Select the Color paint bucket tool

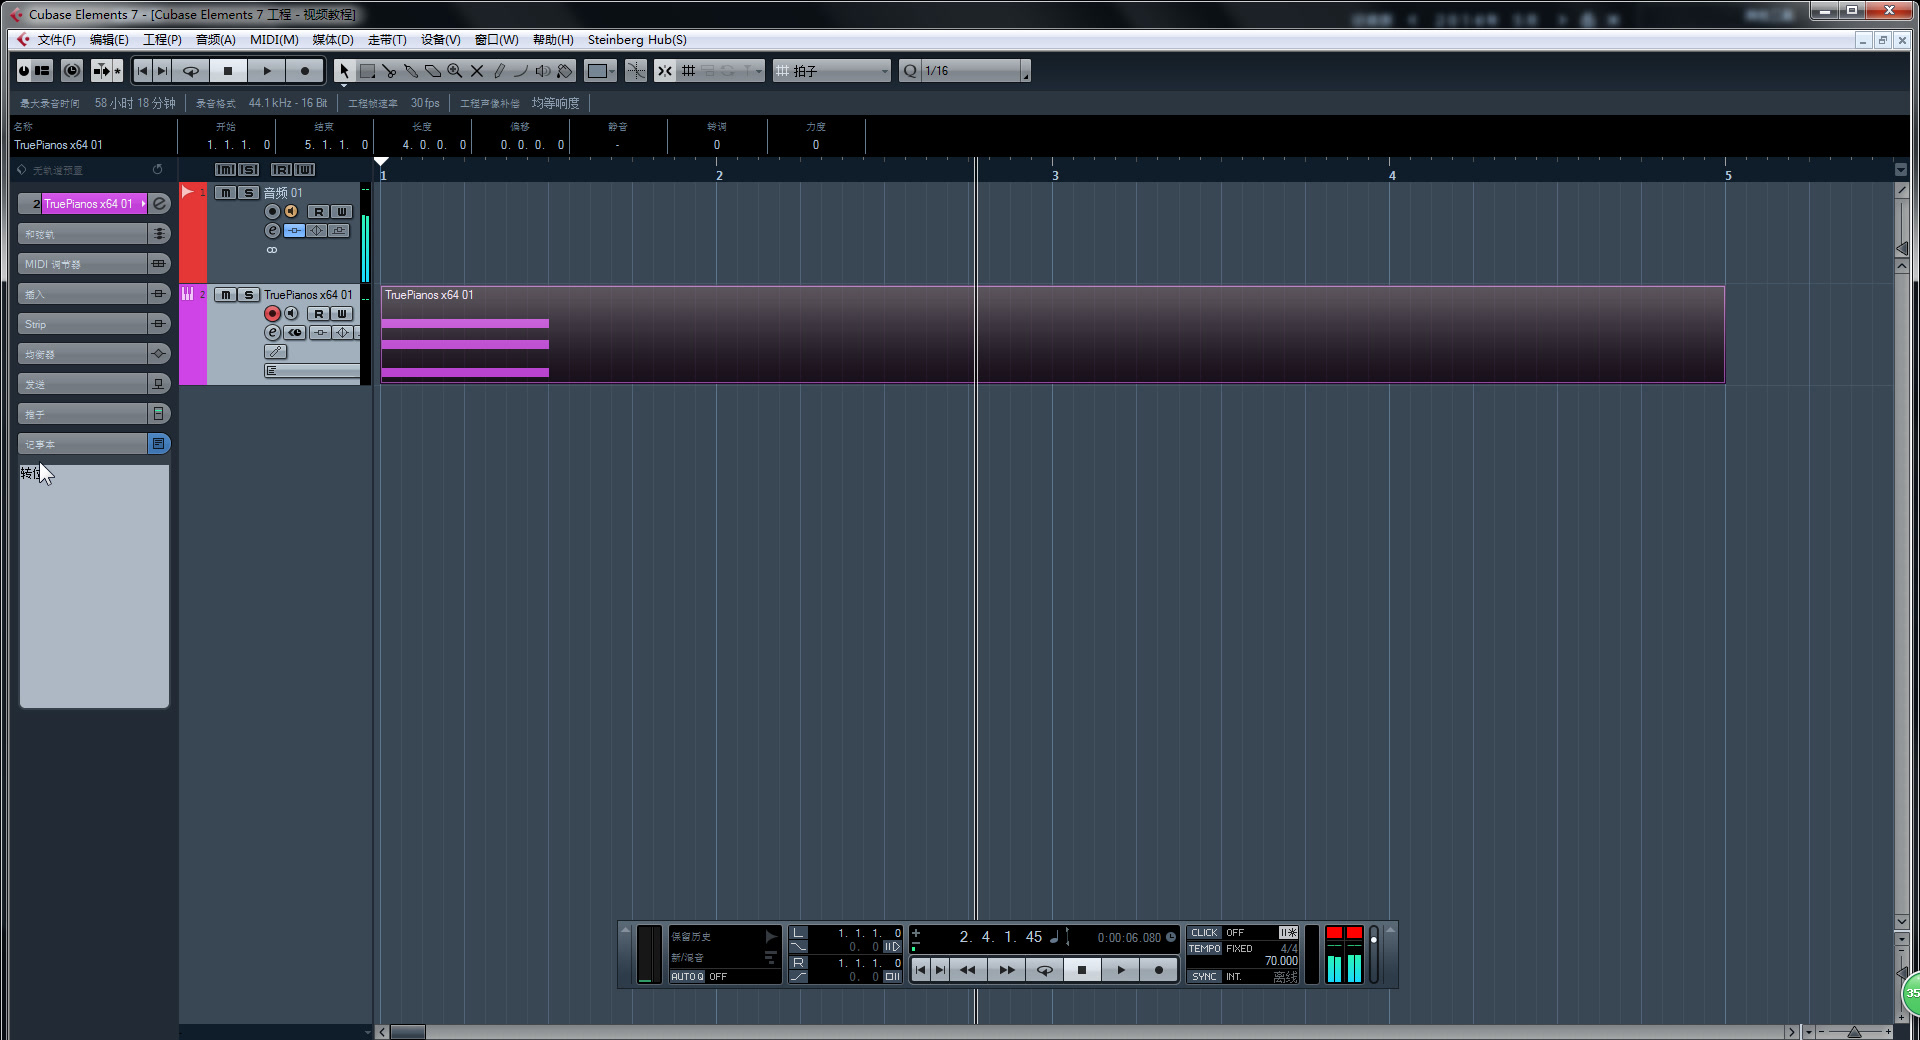tap(565, 71)
